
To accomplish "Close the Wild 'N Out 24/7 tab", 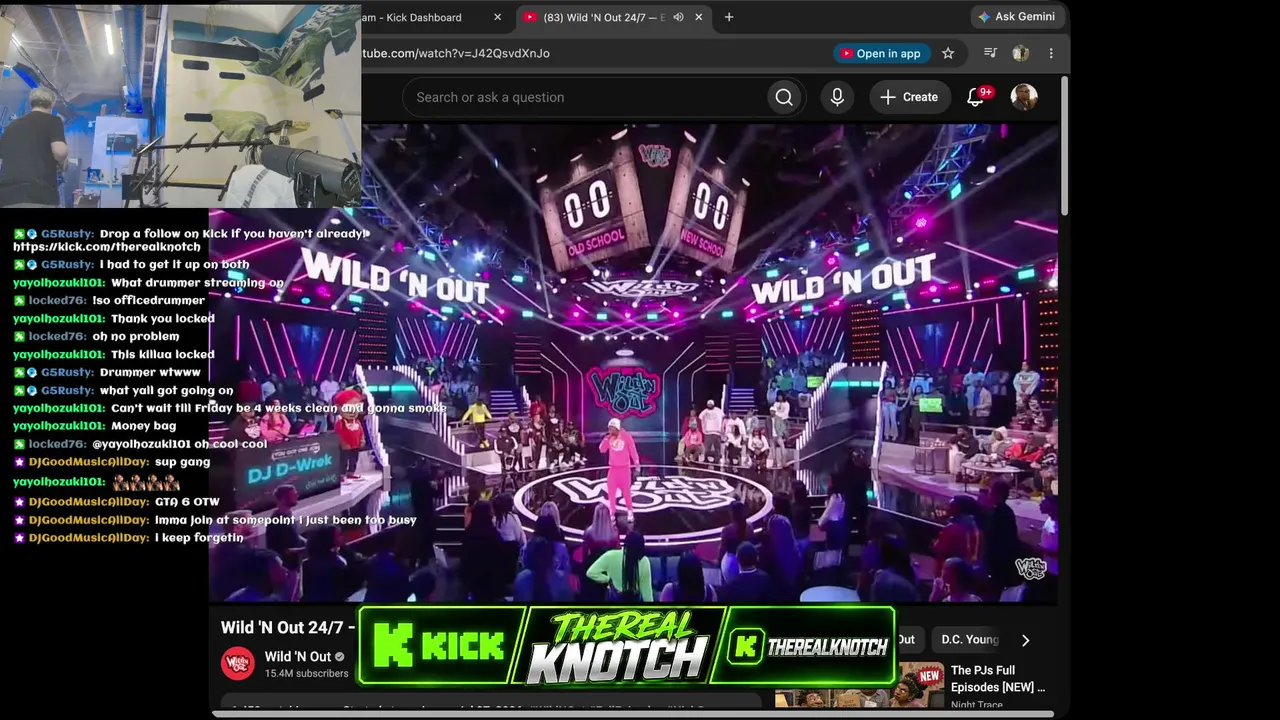I will click(x=699, y=17).
